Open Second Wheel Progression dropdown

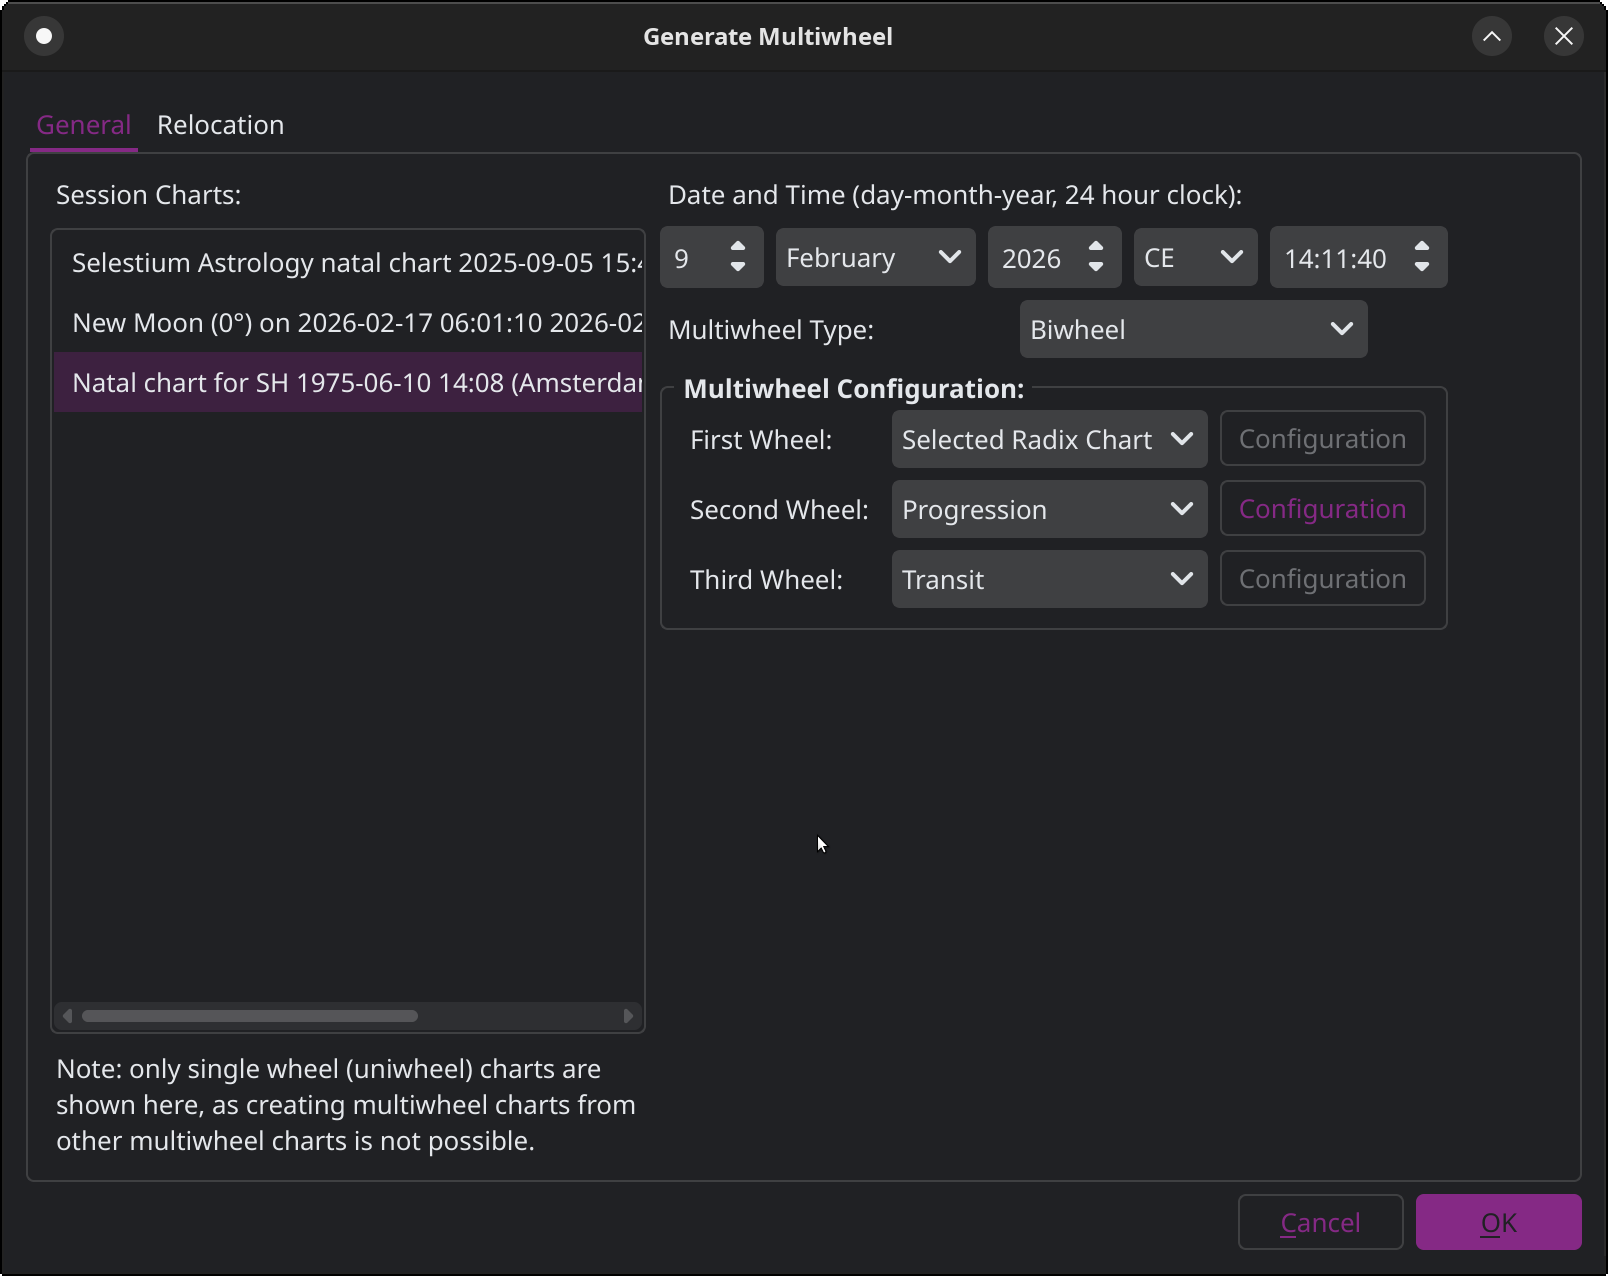[1048, 510]
